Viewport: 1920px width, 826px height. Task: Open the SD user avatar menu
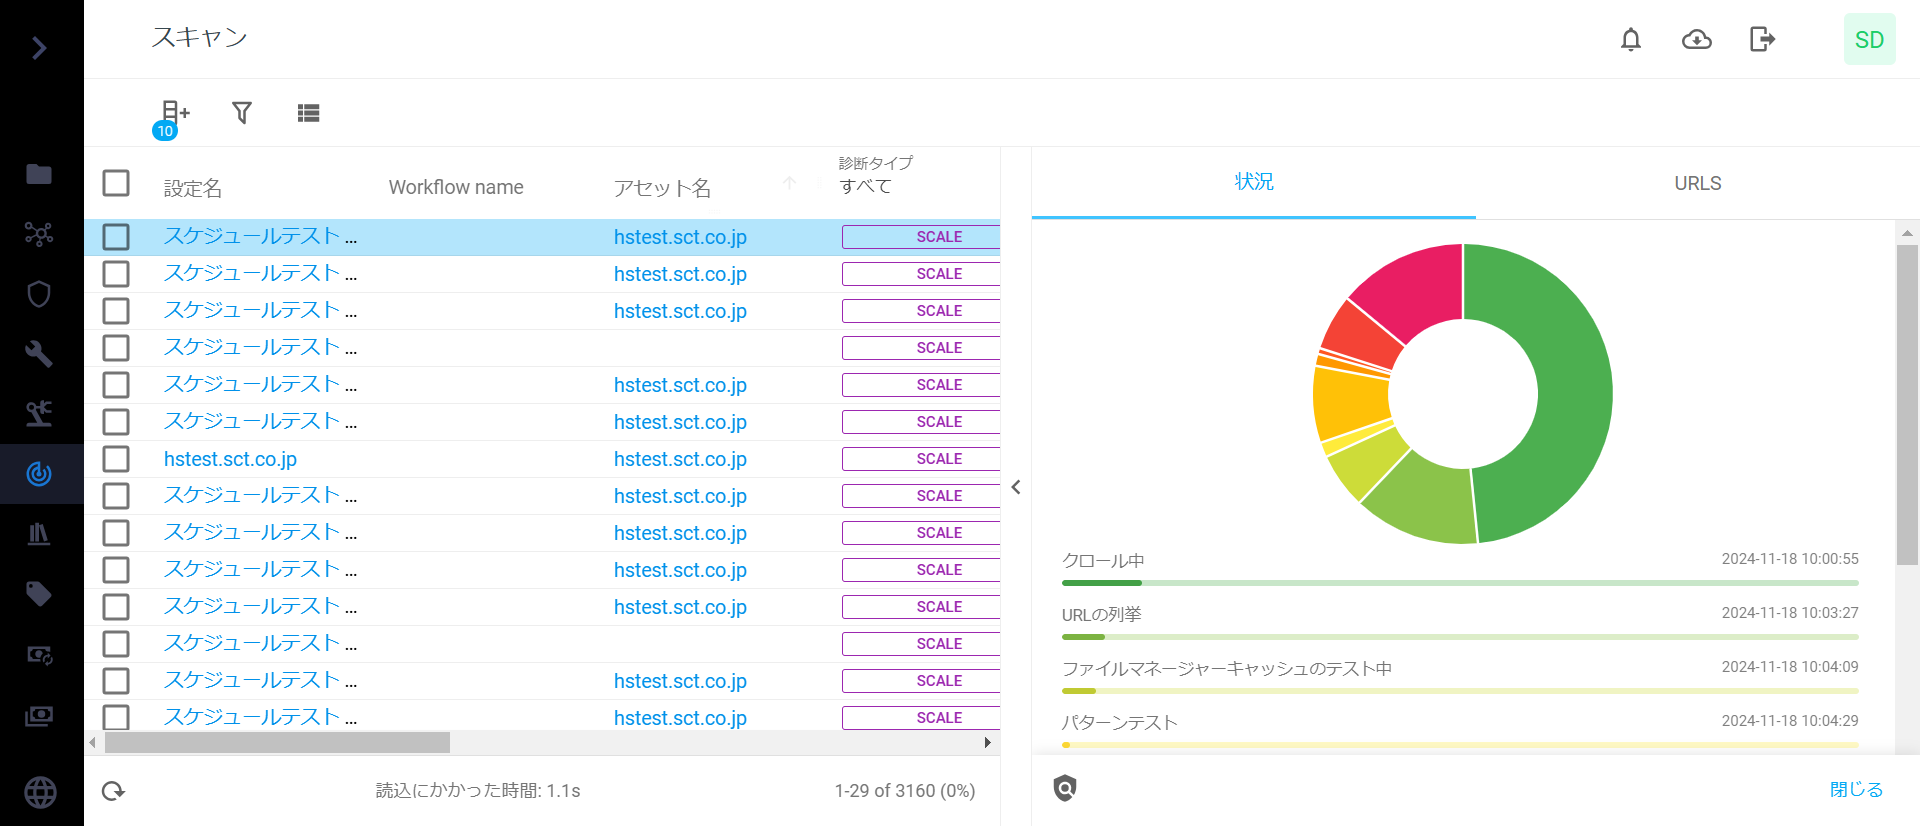1870,39
